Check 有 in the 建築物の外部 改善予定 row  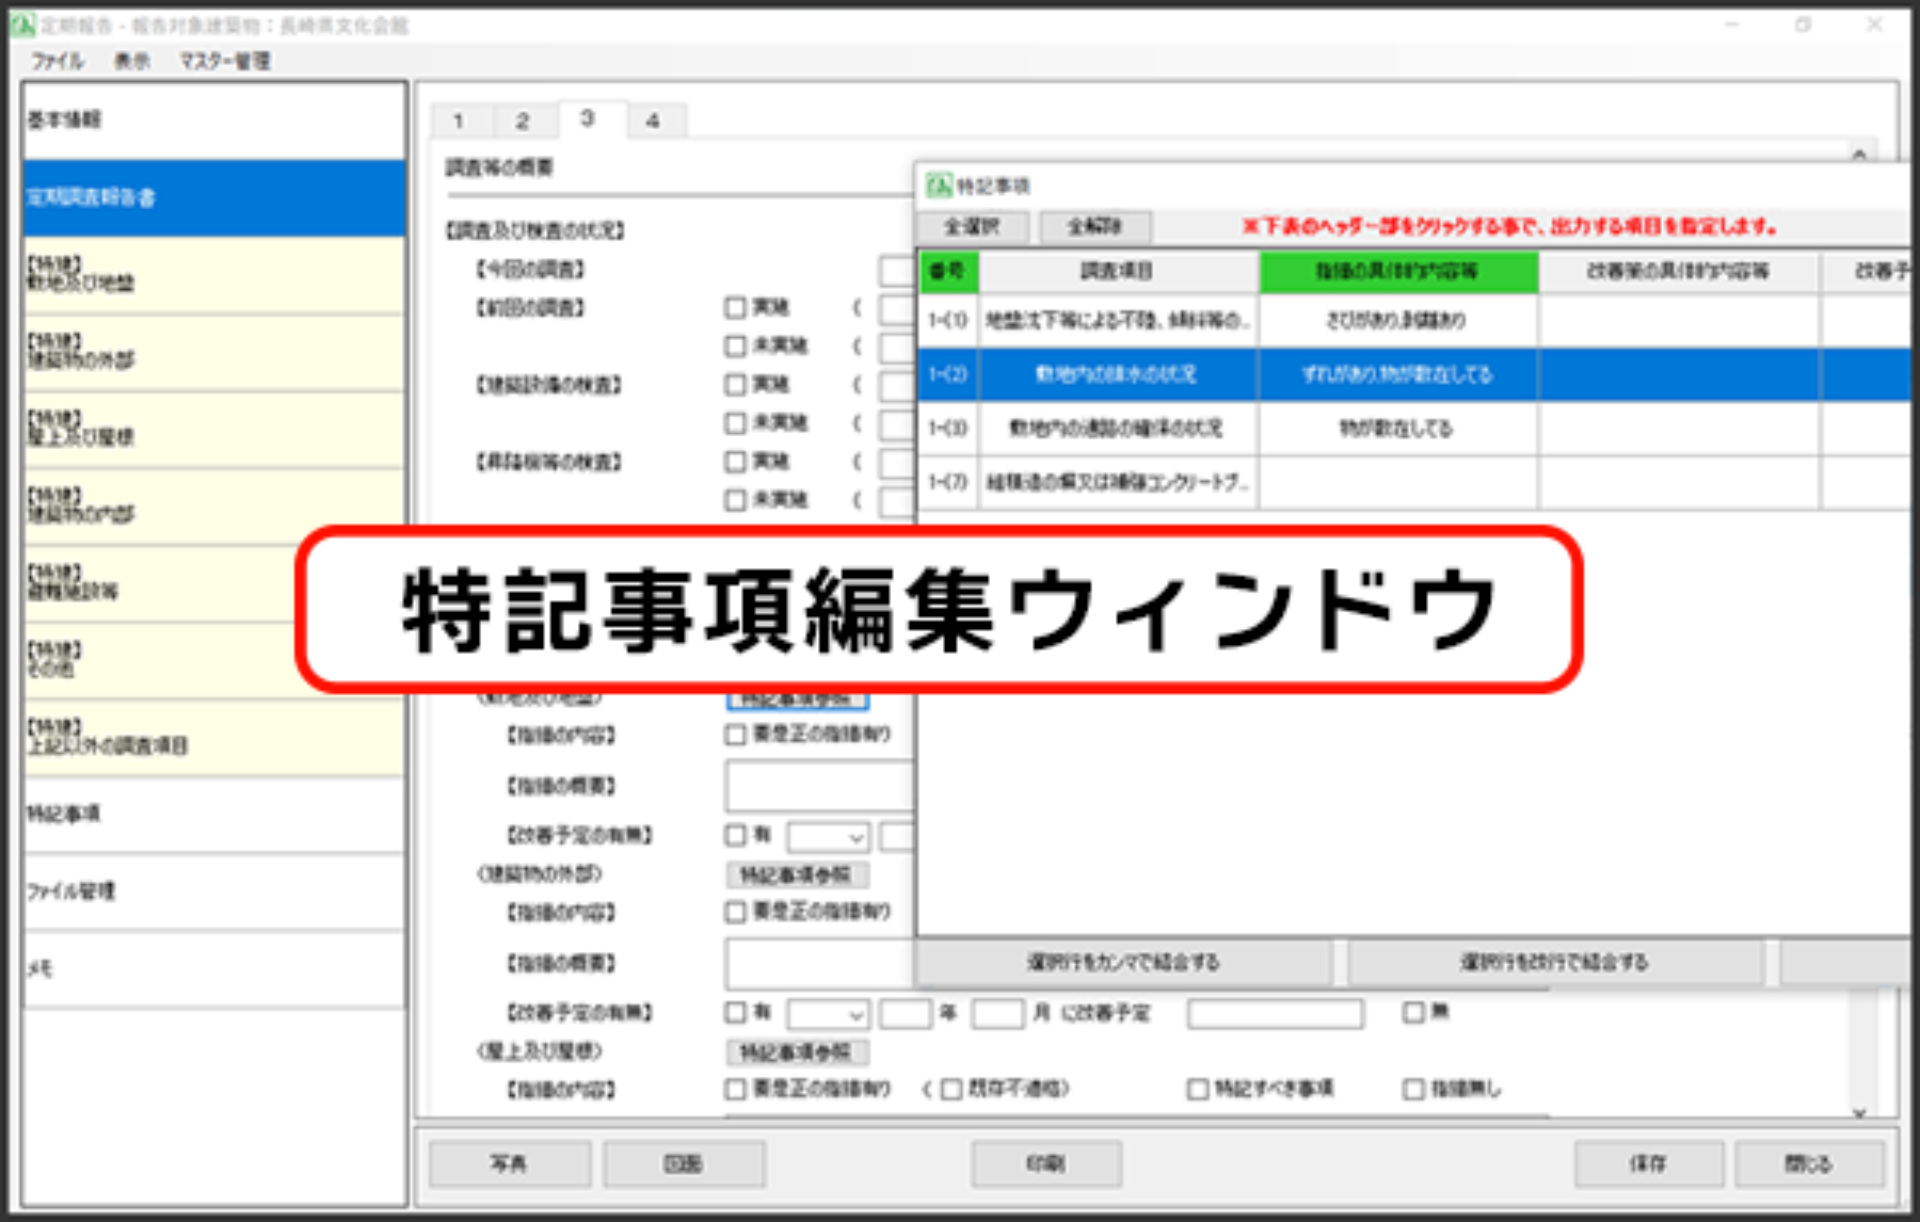[x=735, y=1013]
